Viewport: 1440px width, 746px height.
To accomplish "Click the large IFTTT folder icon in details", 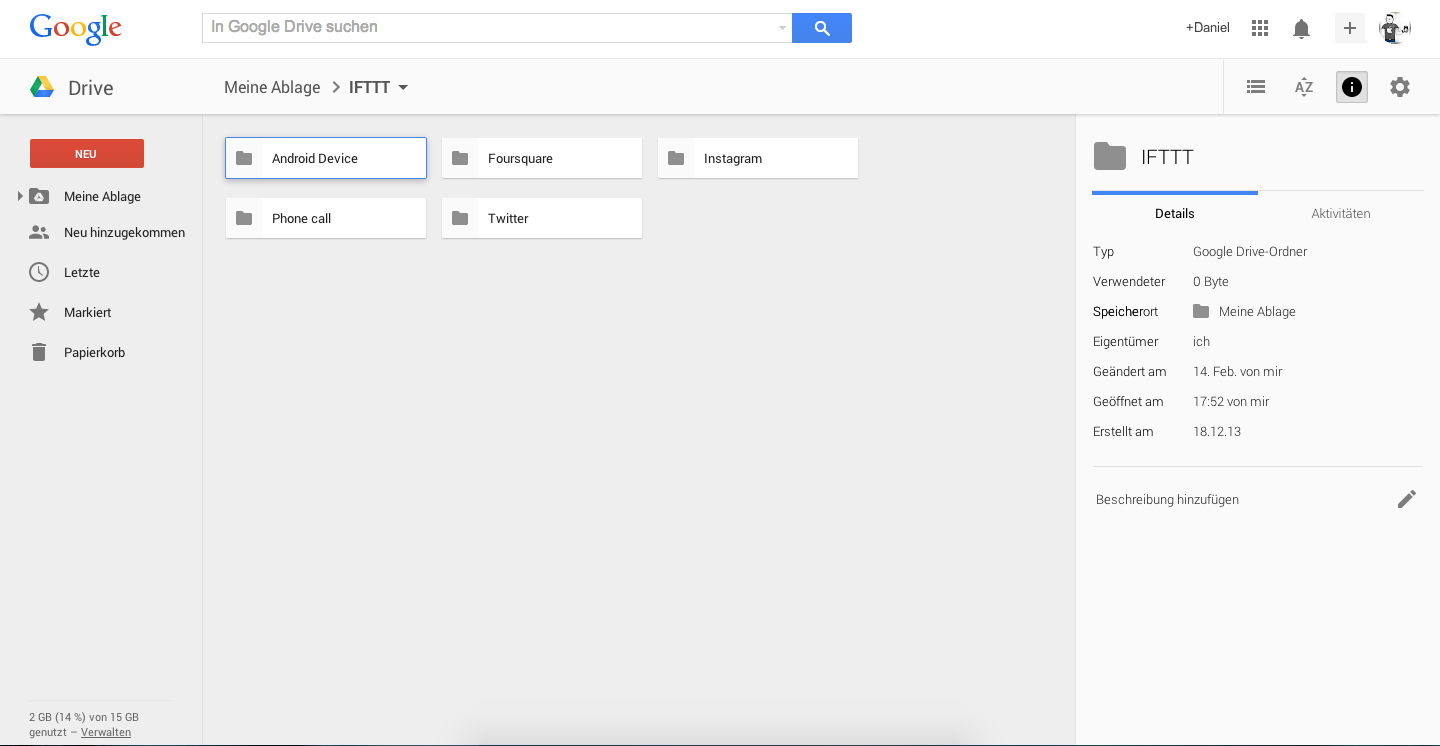I will (x=1109, y=157).
